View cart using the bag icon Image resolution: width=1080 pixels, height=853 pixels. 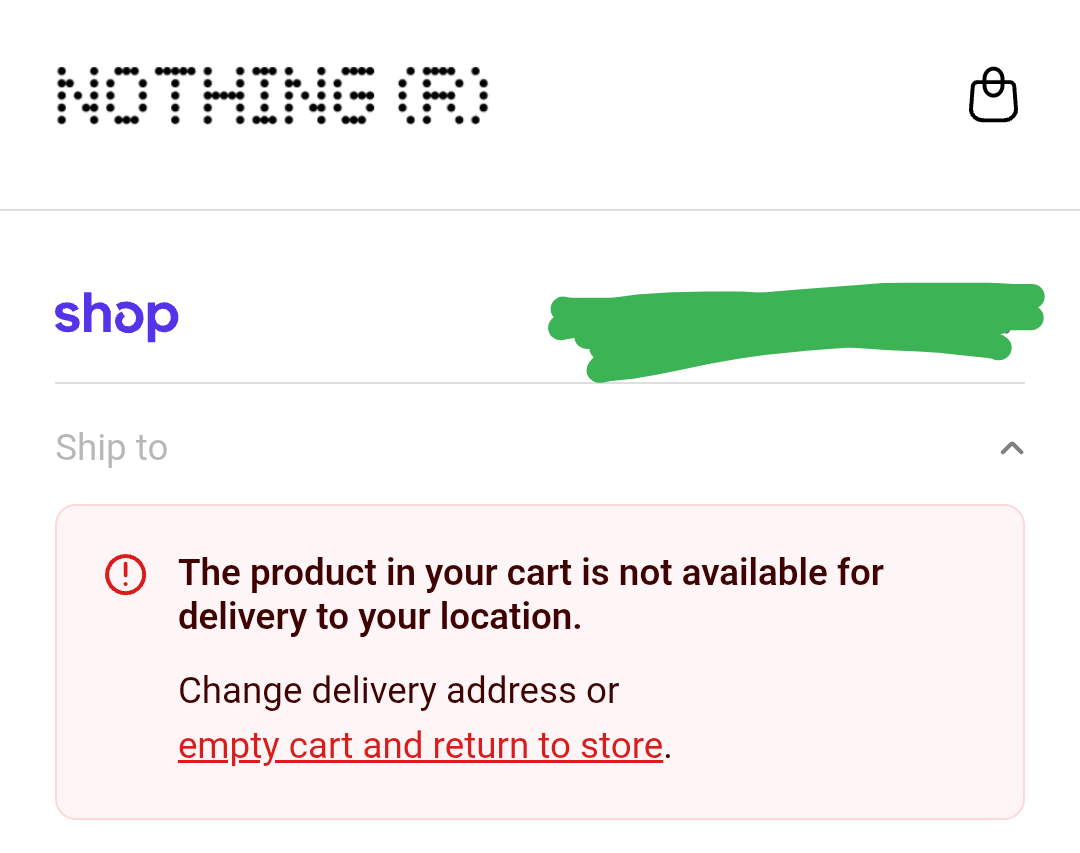(993, 95)
